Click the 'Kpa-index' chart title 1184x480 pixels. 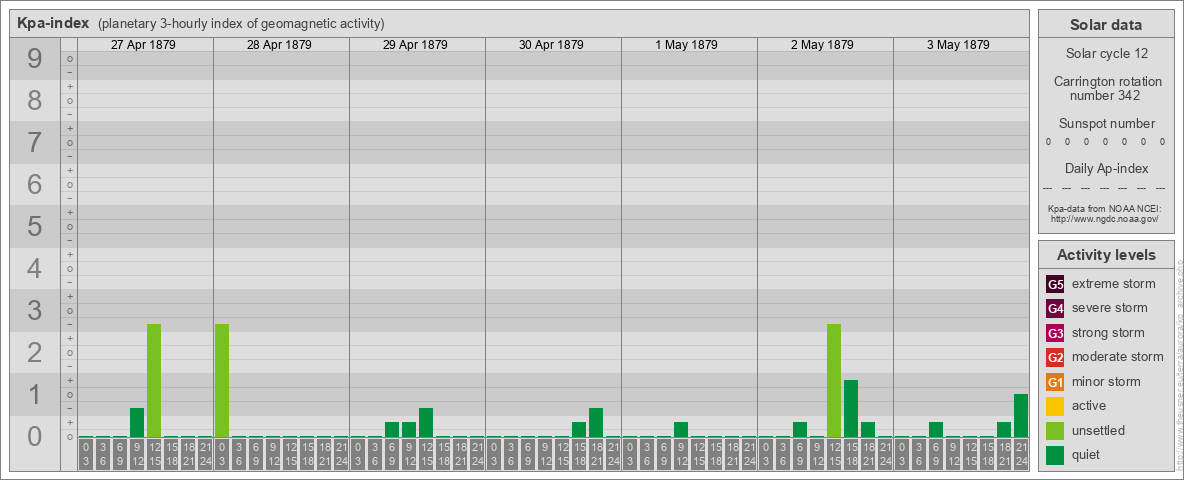[x=54, y=23]
